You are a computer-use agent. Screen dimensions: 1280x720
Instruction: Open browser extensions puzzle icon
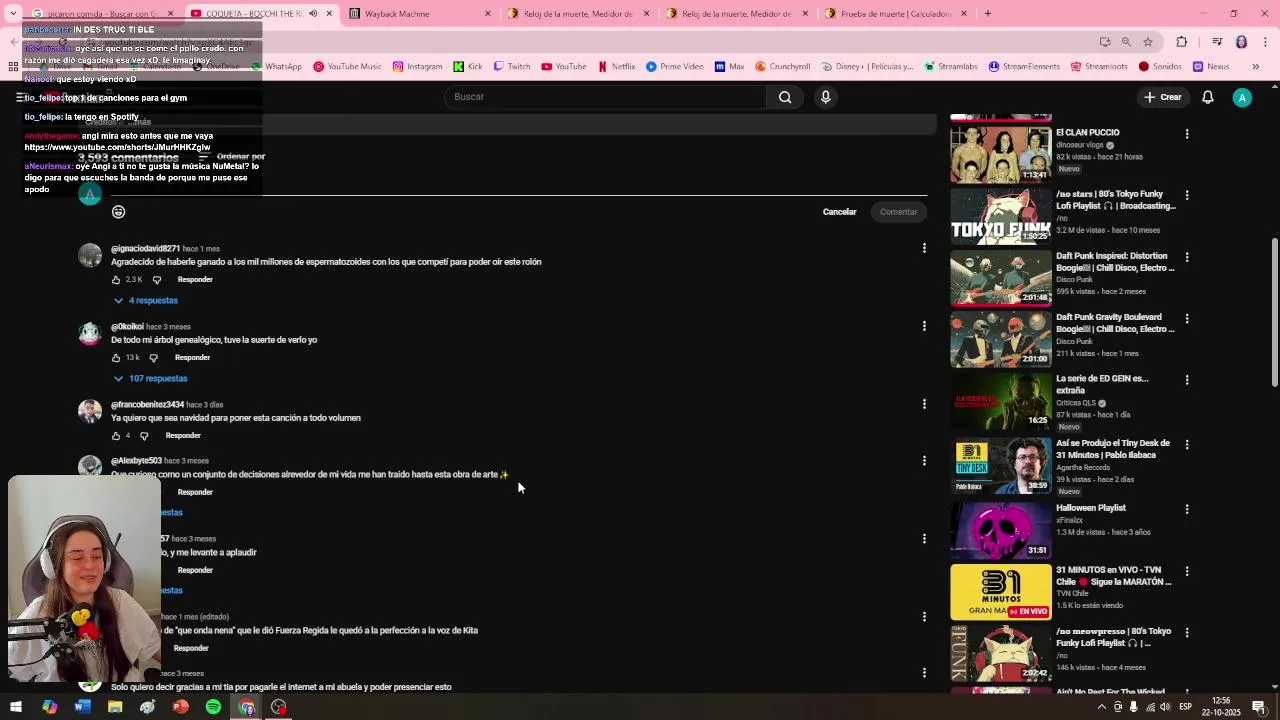click(x=1182, y=42)
